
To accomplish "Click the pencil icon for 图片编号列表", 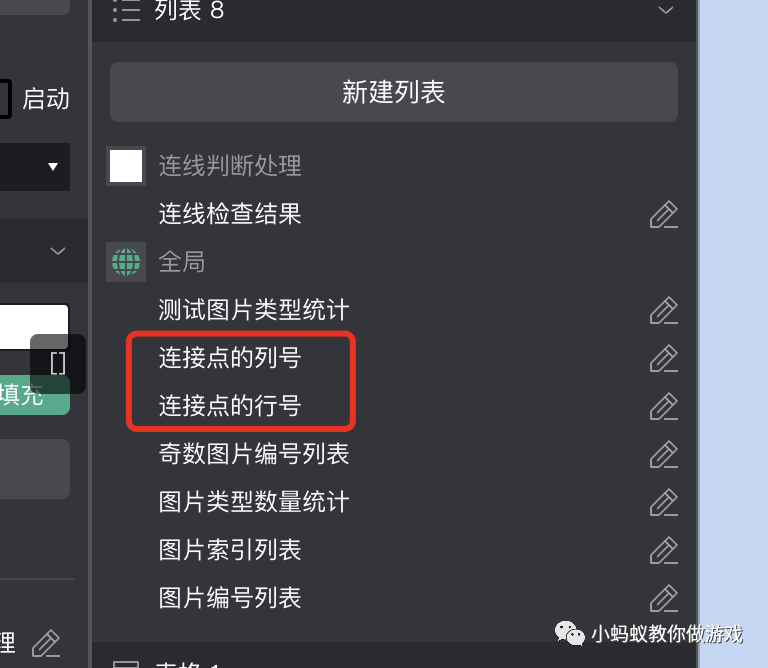I will tap(664, 598).
